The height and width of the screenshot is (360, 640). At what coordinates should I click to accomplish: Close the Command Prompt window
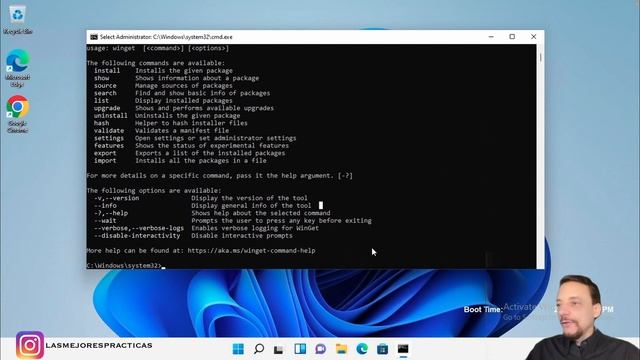pyautogui.click(x=533, y=37)
